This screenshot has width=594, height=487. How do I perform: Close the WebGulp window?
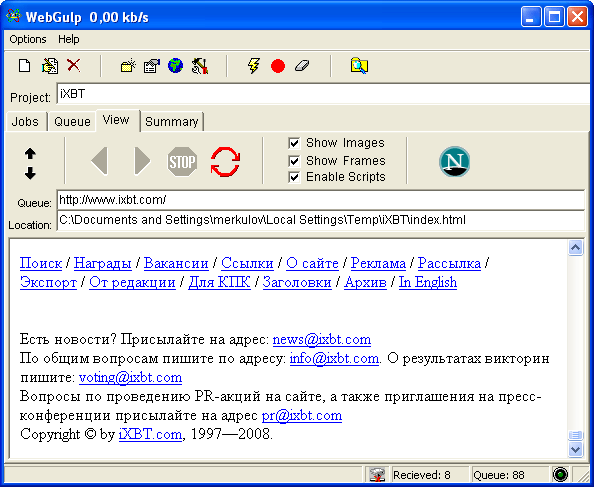point(577,17)
